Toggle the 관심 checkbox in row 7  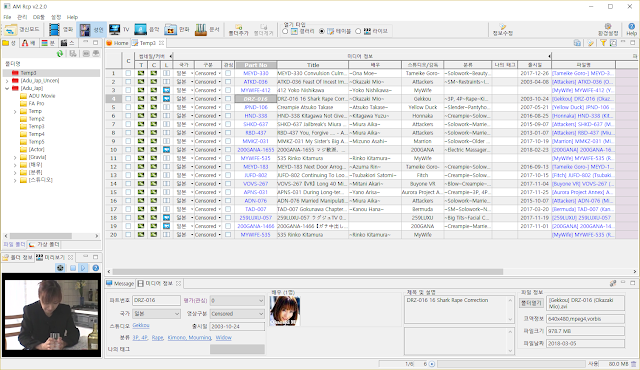pyautogui.click(x=228, y=124)
